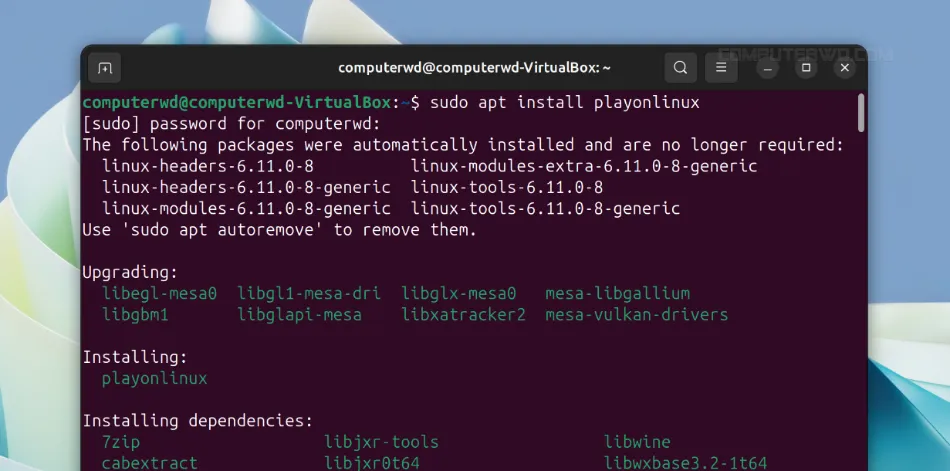Click the green prompt computerwd@computerwd-VirtualBox
Screen dimensions: 950x471
[237, 102]
